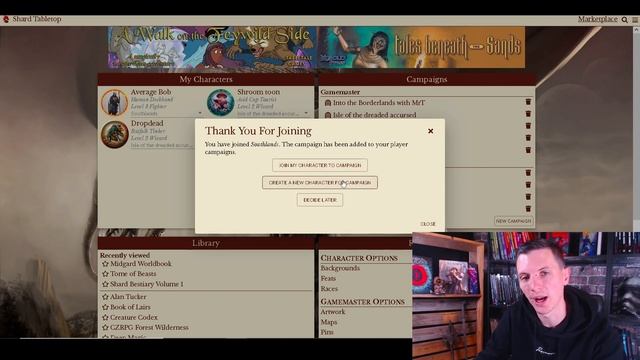Toggle star for CZRPG Forest Wilderness
This screenshot has height=360, width=640.
click(105, 327)
